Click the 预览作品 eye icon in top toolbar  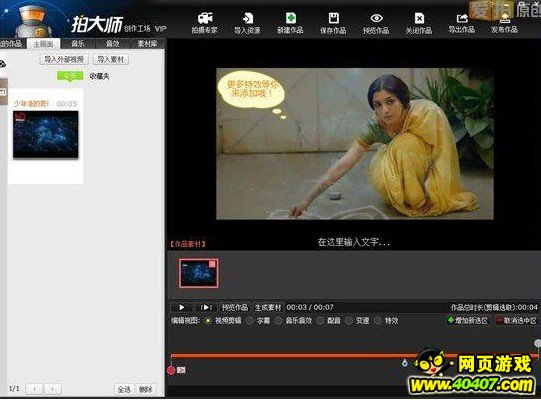pos(376,18)
